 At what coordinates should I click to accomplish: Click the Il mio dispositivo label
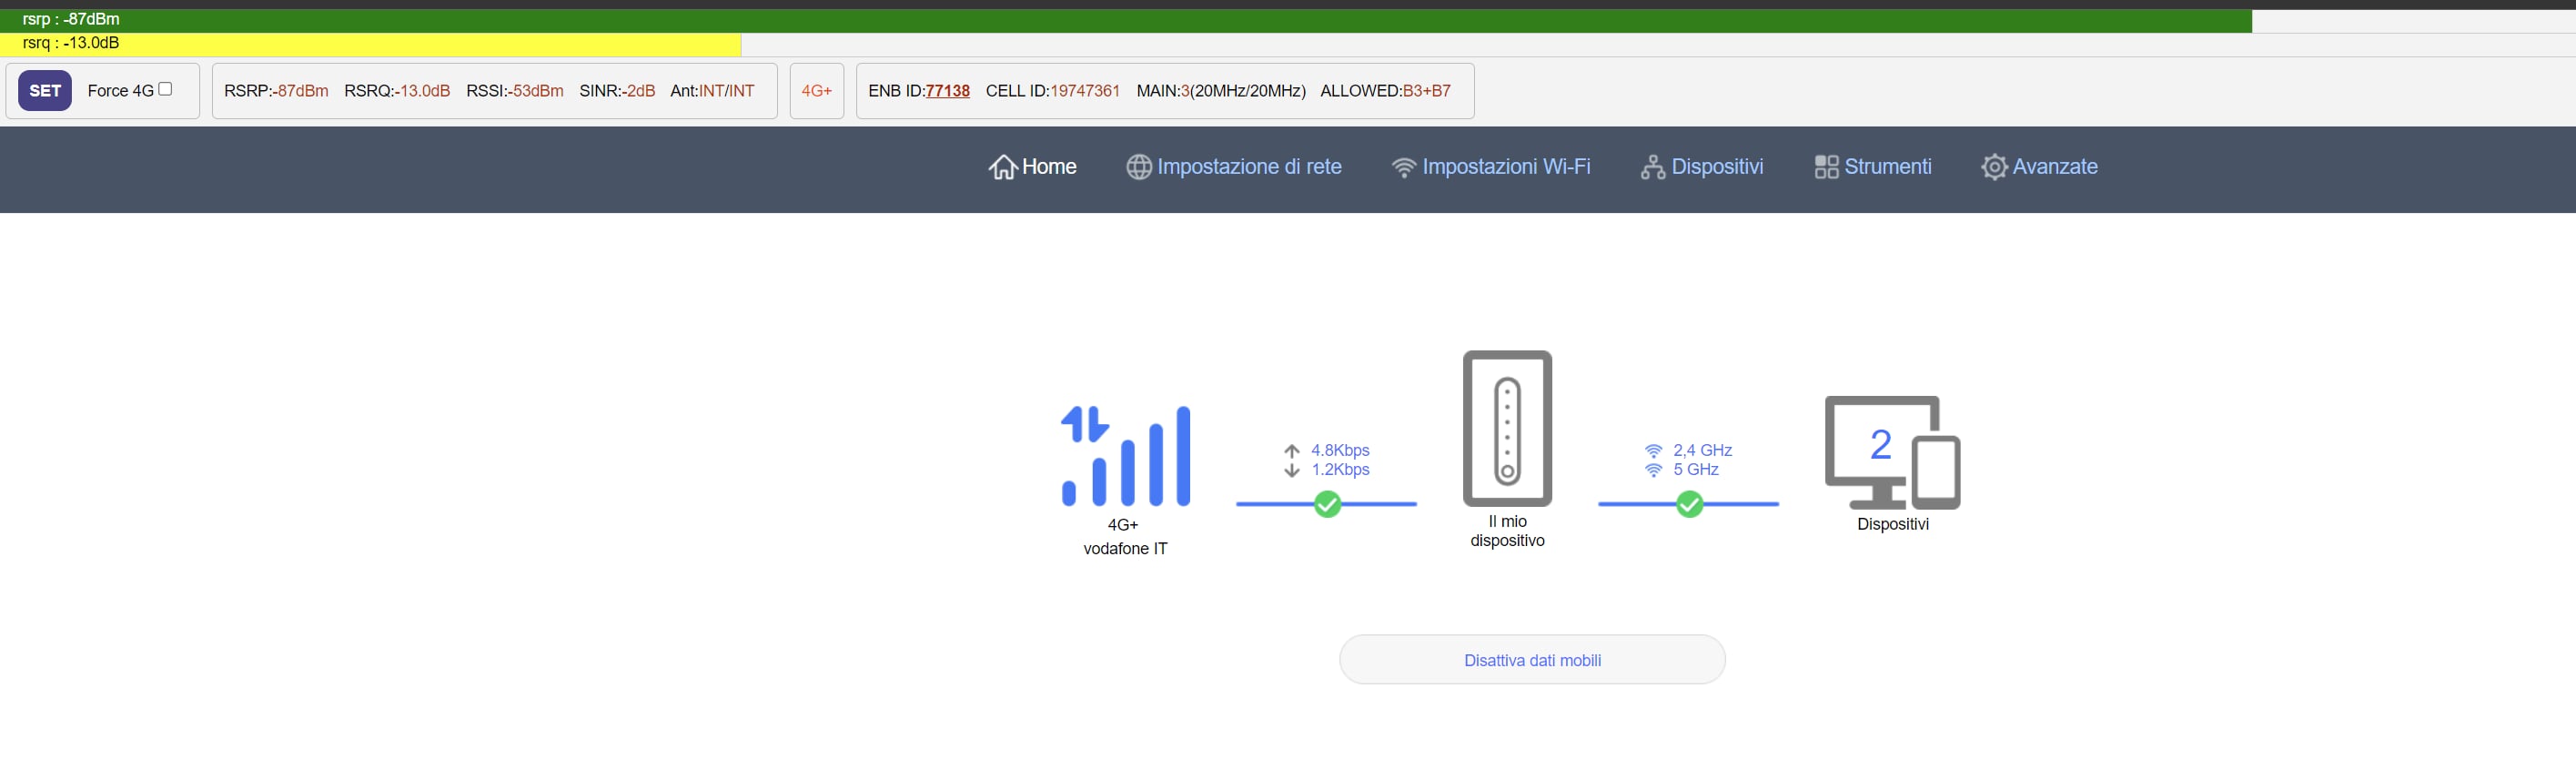click(1507, 531)
